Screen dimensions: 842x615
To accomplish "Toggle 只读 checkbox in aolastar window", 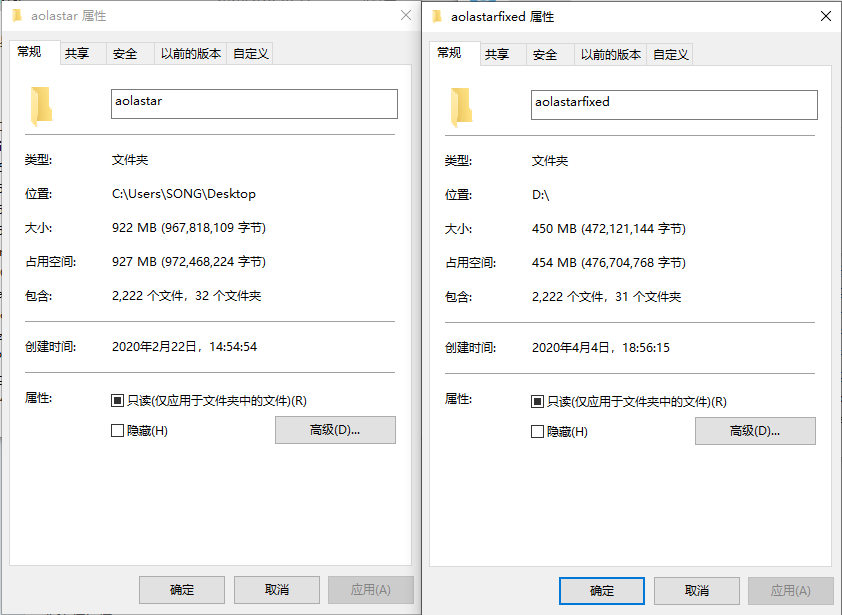I will tap(117, 401).
